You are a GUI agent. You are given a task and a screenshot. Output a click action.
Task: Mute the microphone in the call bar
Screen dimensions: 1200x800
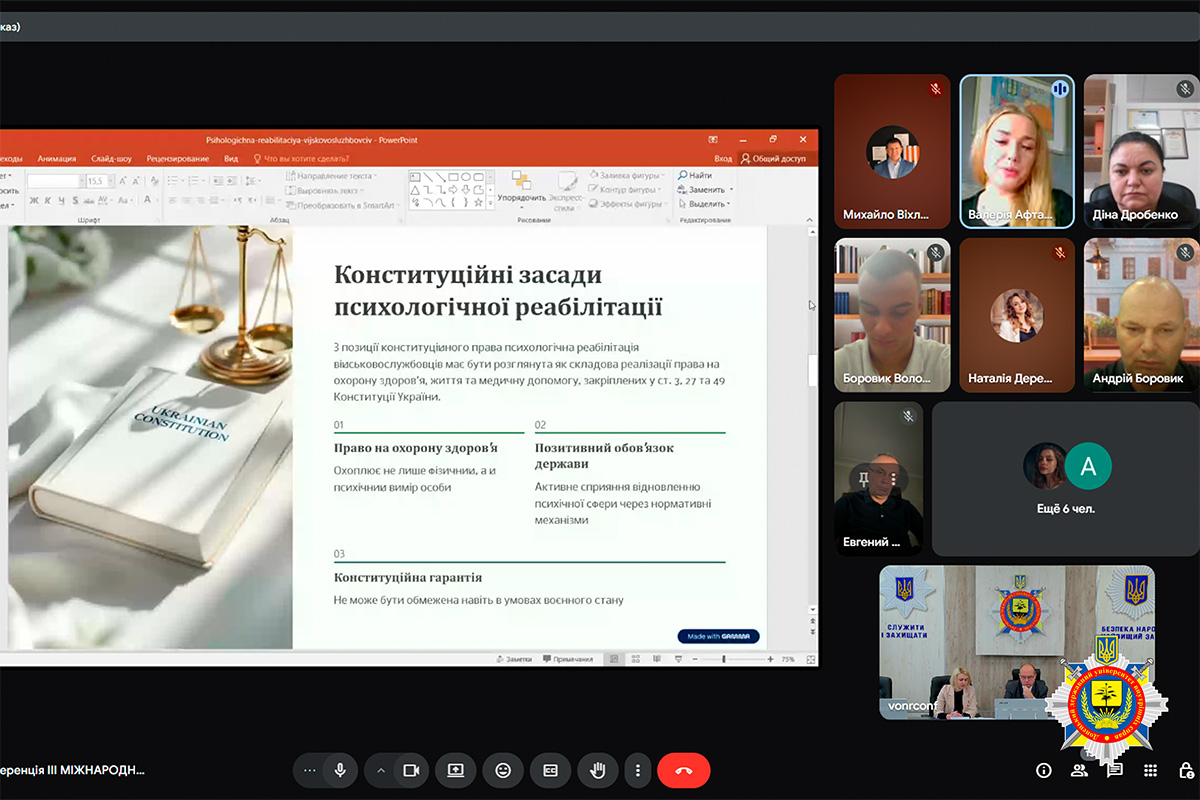pyautogui.click(x=340, y=770)
